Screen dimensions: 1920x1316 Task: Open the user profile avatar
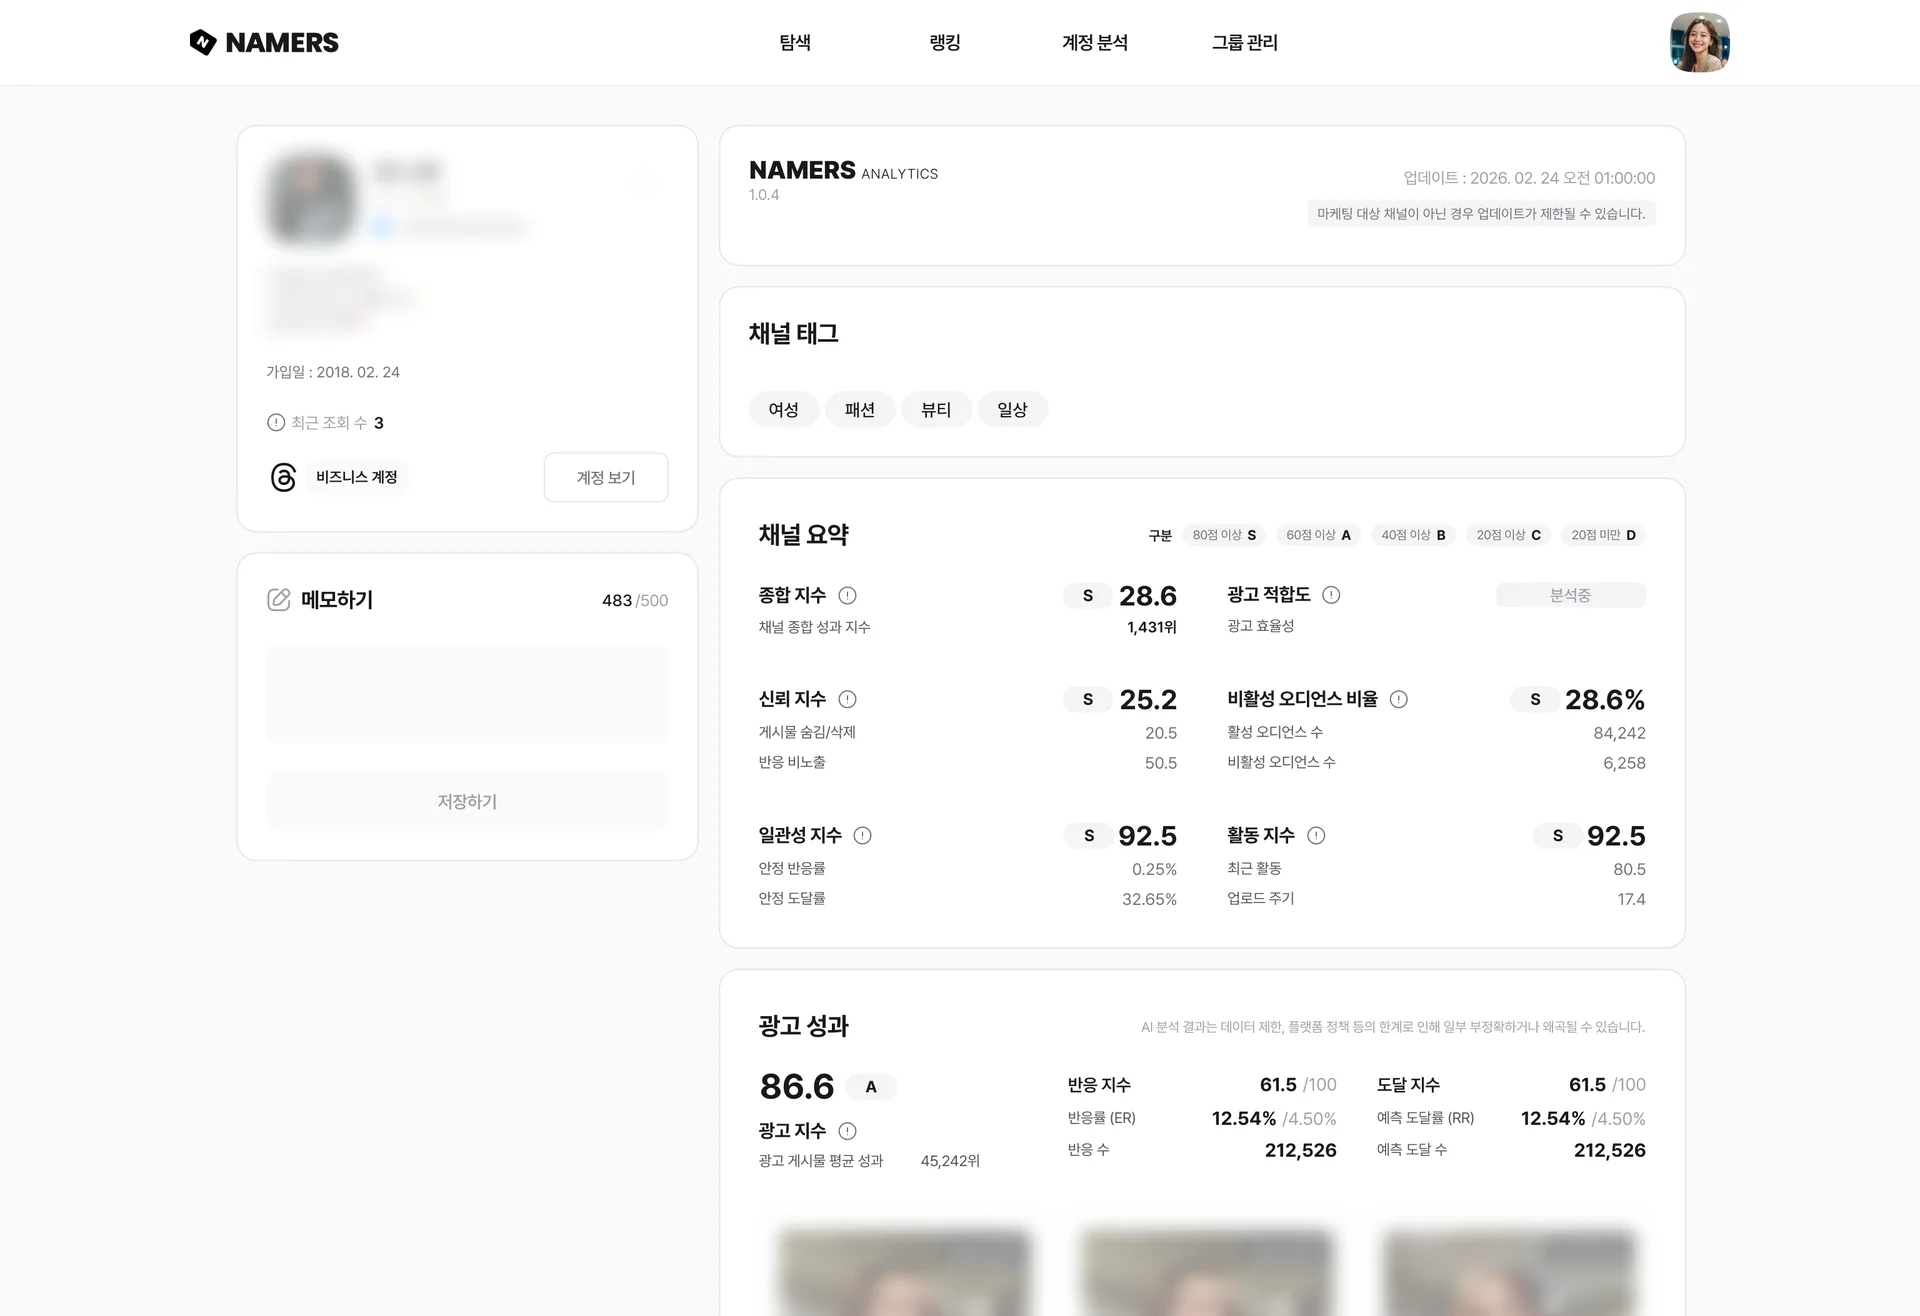(1699, 42)
